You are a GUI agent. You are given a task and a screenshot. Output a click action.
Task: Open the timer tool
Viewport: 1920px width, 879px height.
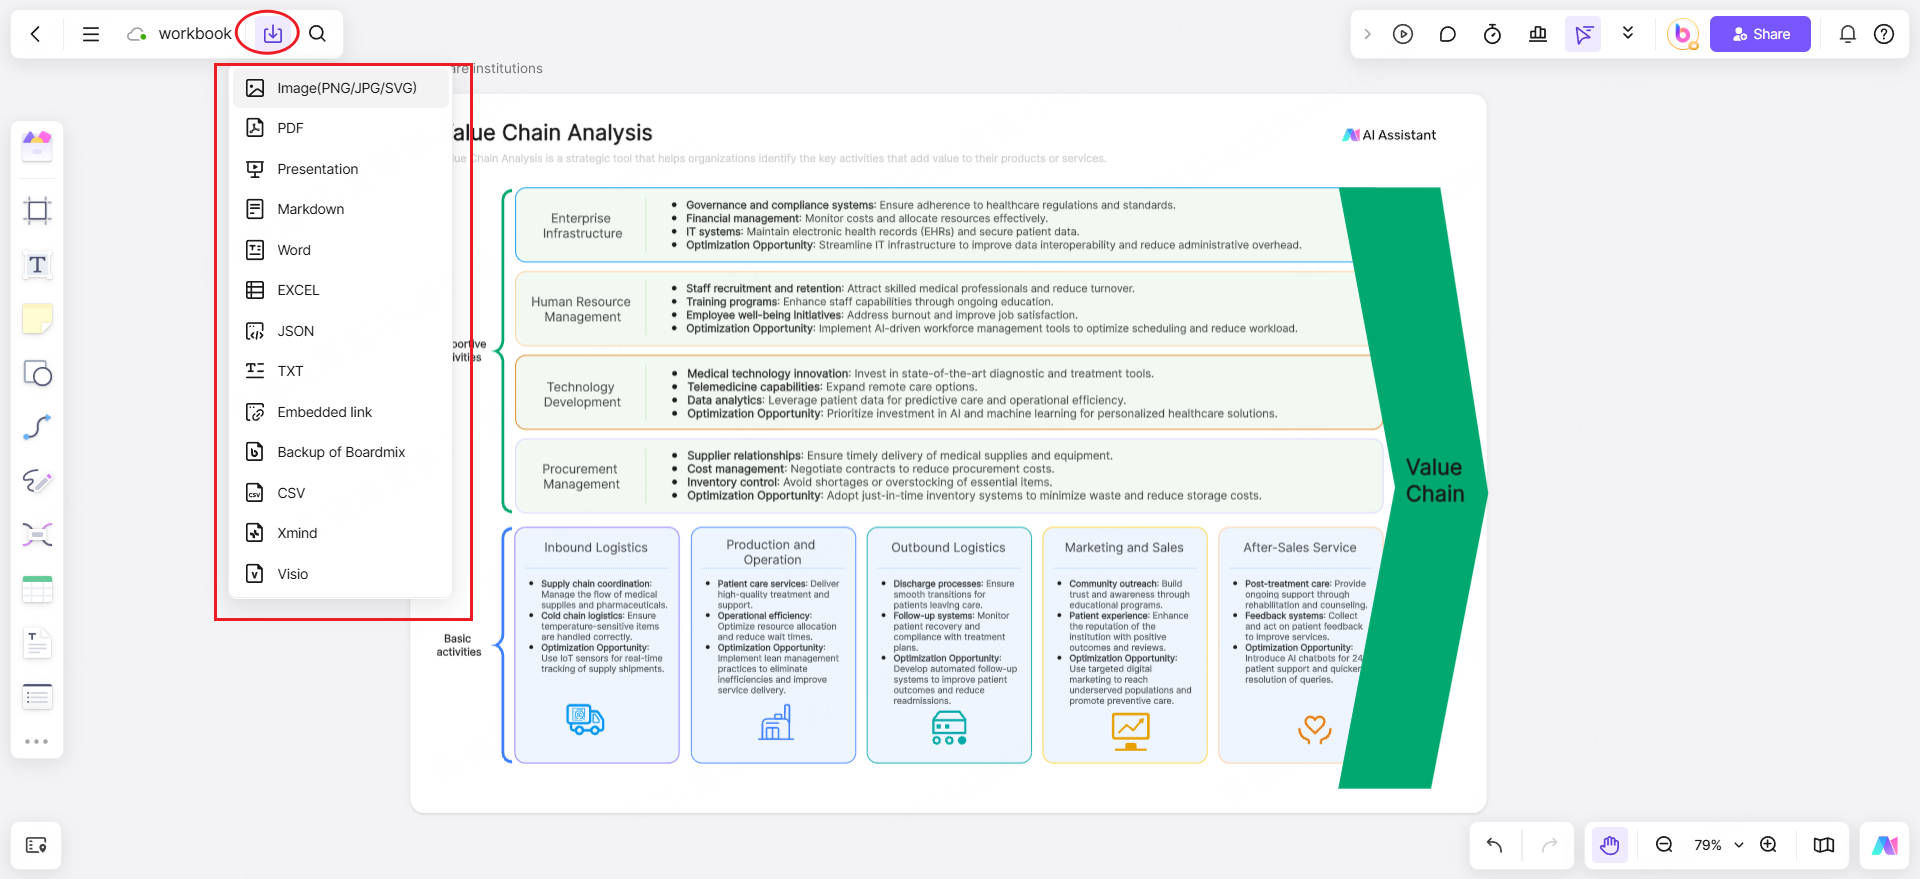[x=1492, y=34]
